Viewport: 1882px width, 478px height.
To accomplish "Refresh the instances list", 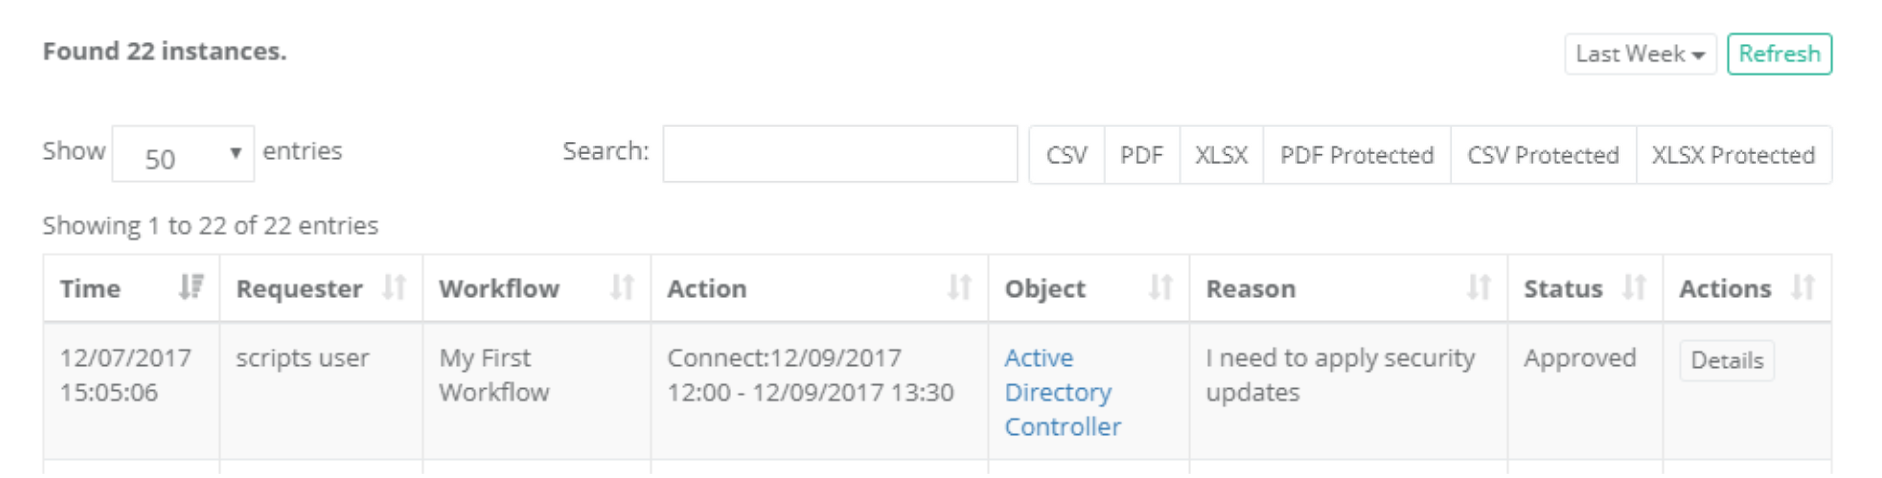I will coord(1779,54).
